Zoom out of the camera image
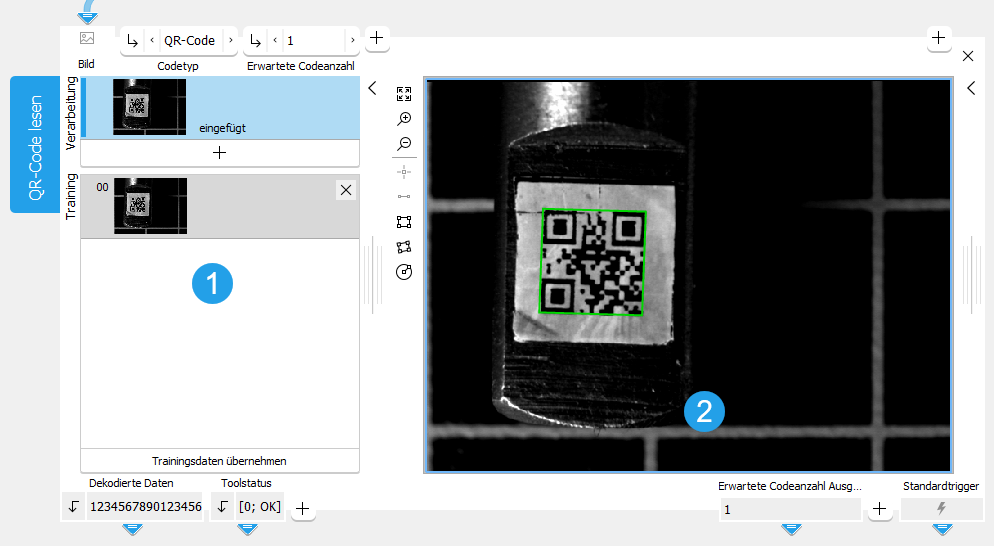This screenshot has height=546, width=994. [x=404, y=144]
